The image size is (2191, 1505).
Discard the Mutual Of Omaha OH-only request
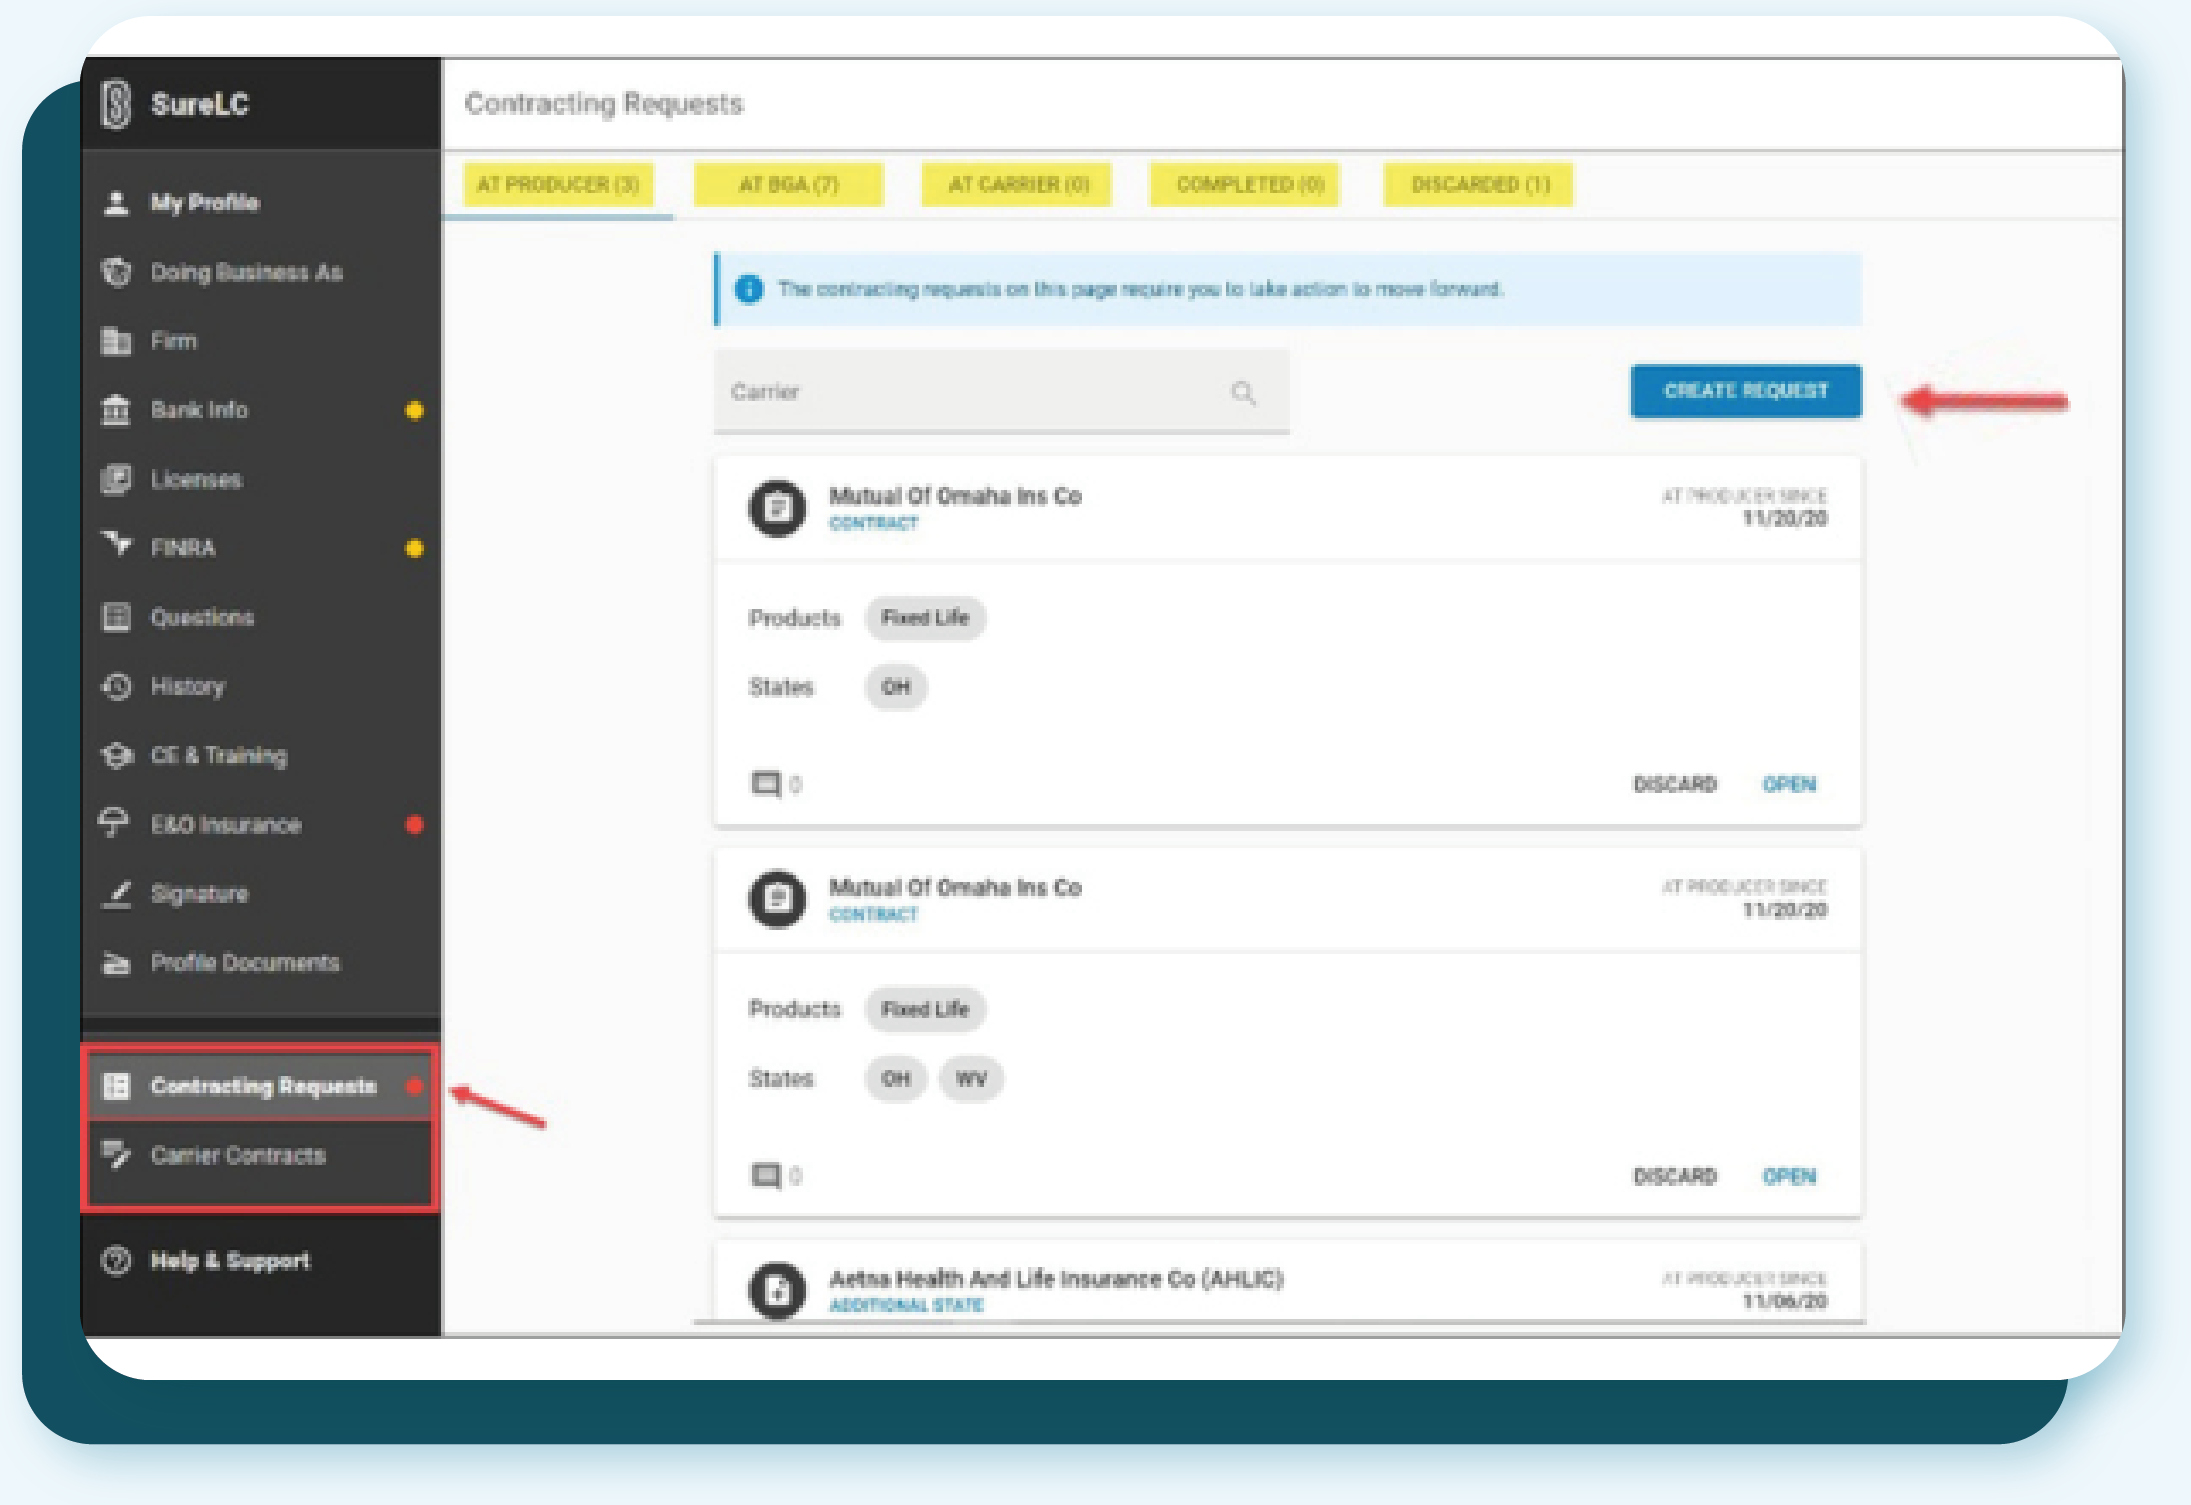click(x=1675, y=784)
